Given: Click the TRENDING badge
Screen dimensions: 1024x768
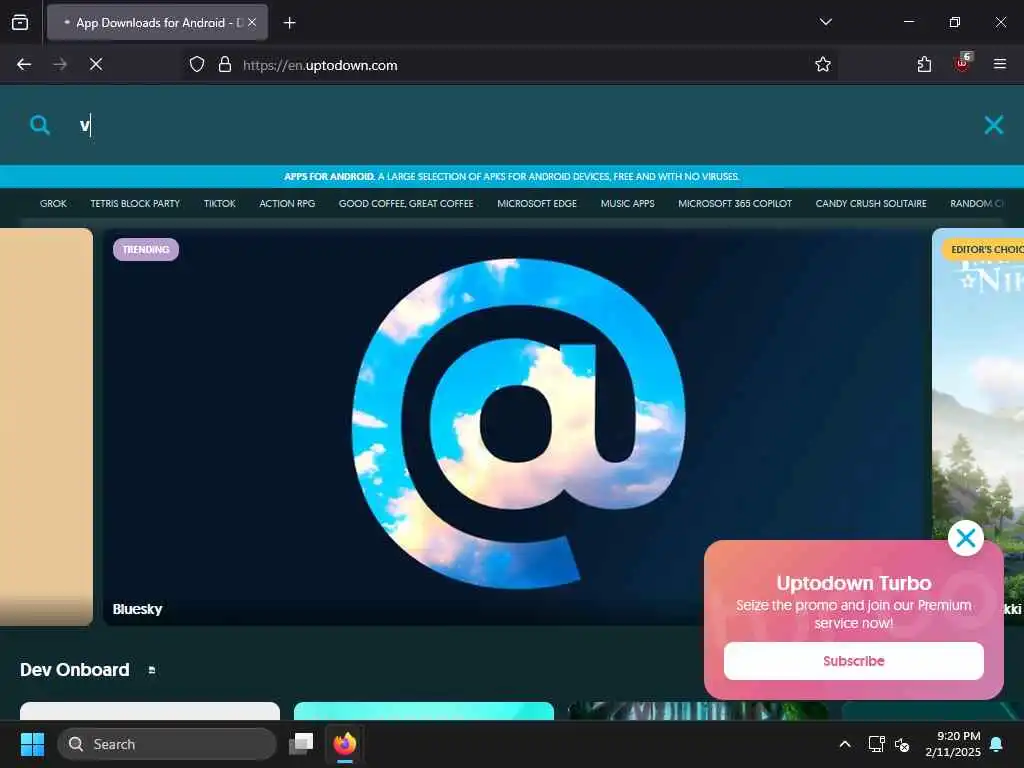Looking at the screenshot, I should coord(146,249).
